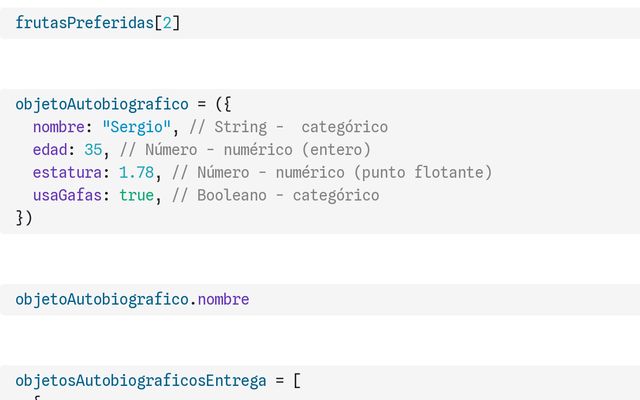Click the objetosAutobiograficosEntrega variable name
640x400 pixels.
tap(141, 381)
